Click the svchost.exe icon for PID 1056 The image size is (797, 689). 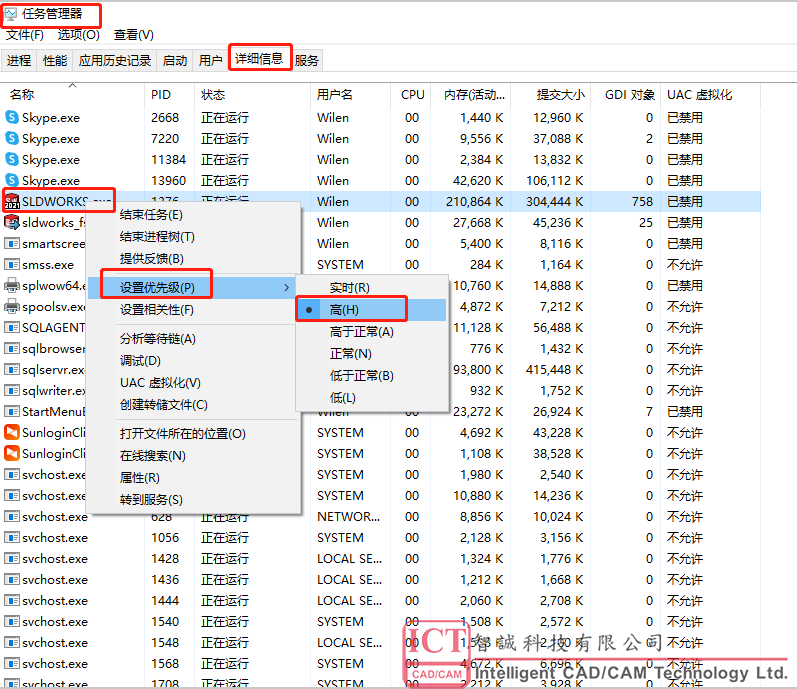pyautogui.click(x=12, y=538)
